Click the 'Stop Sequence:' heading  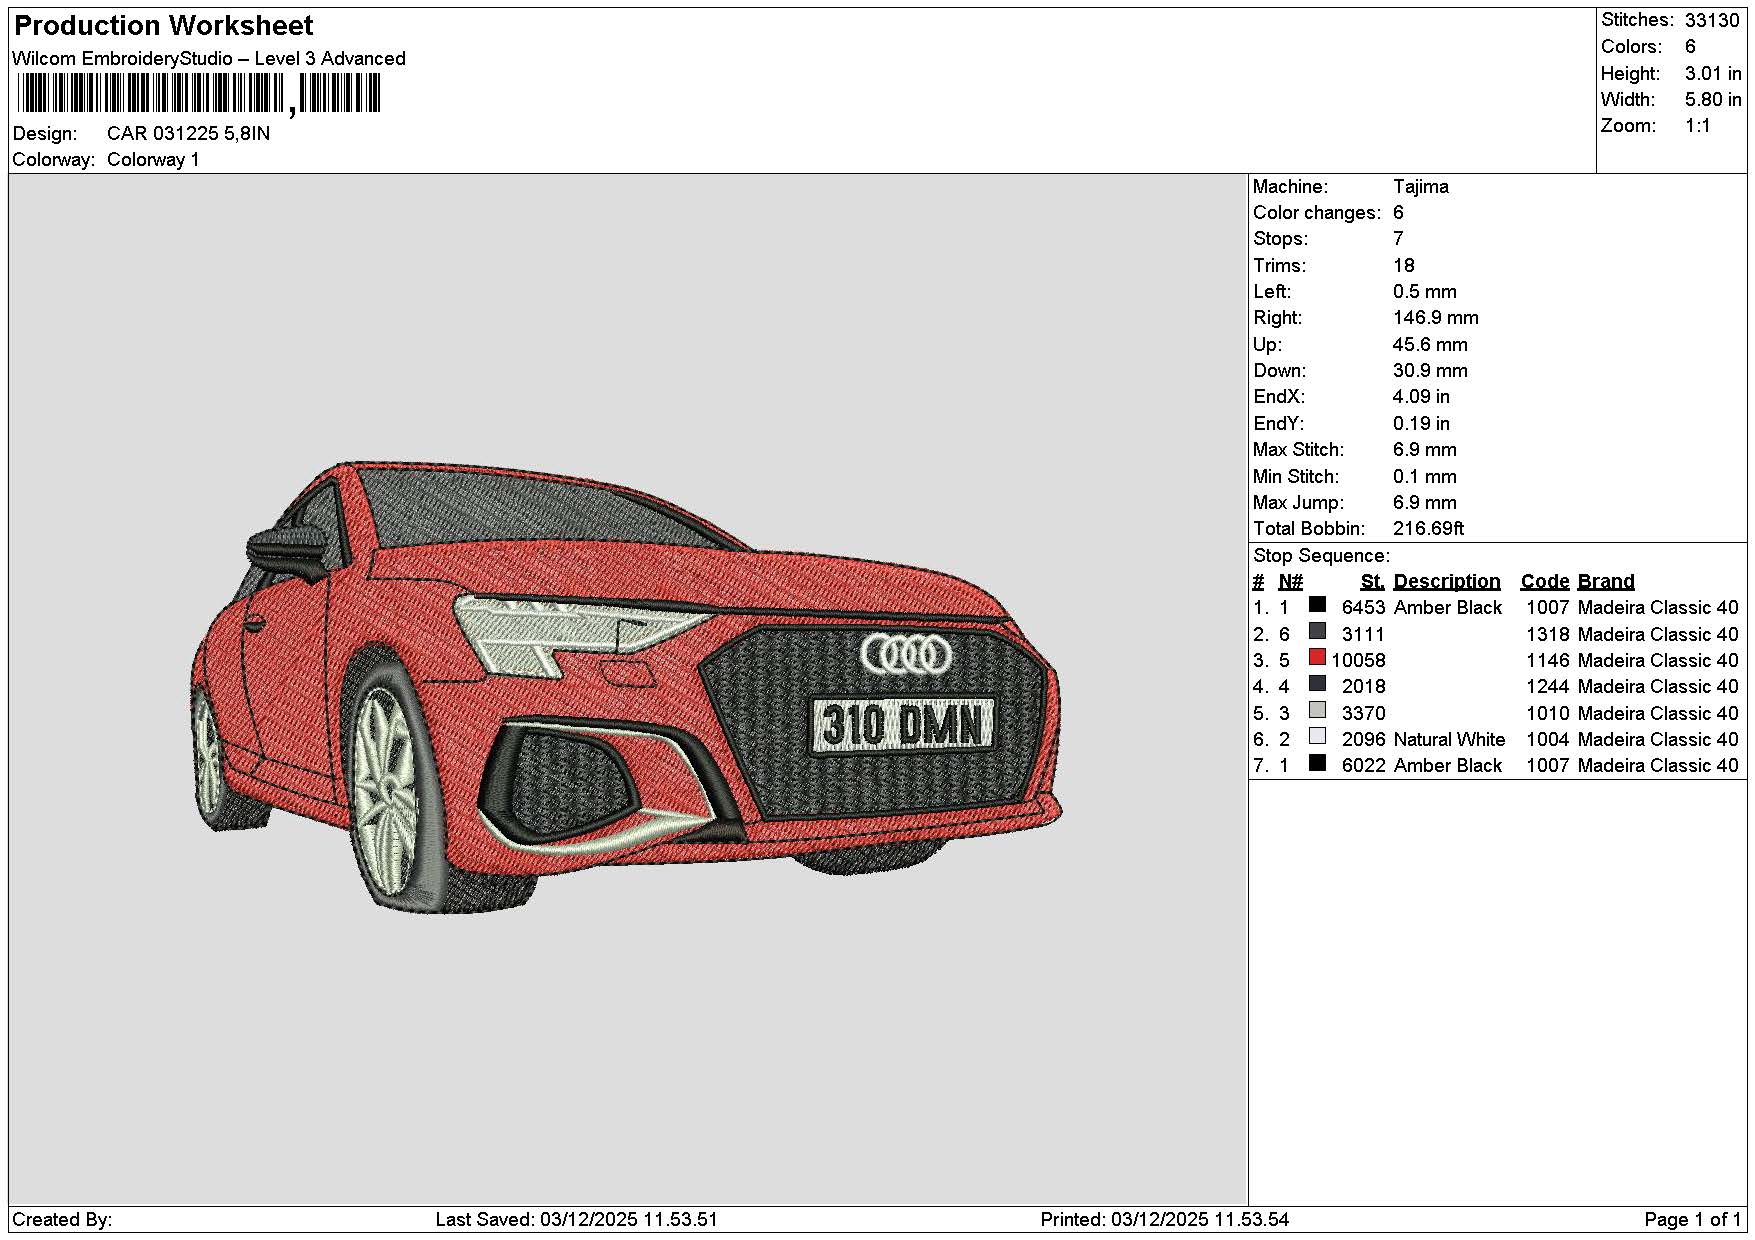click(x=1321, y=555)
